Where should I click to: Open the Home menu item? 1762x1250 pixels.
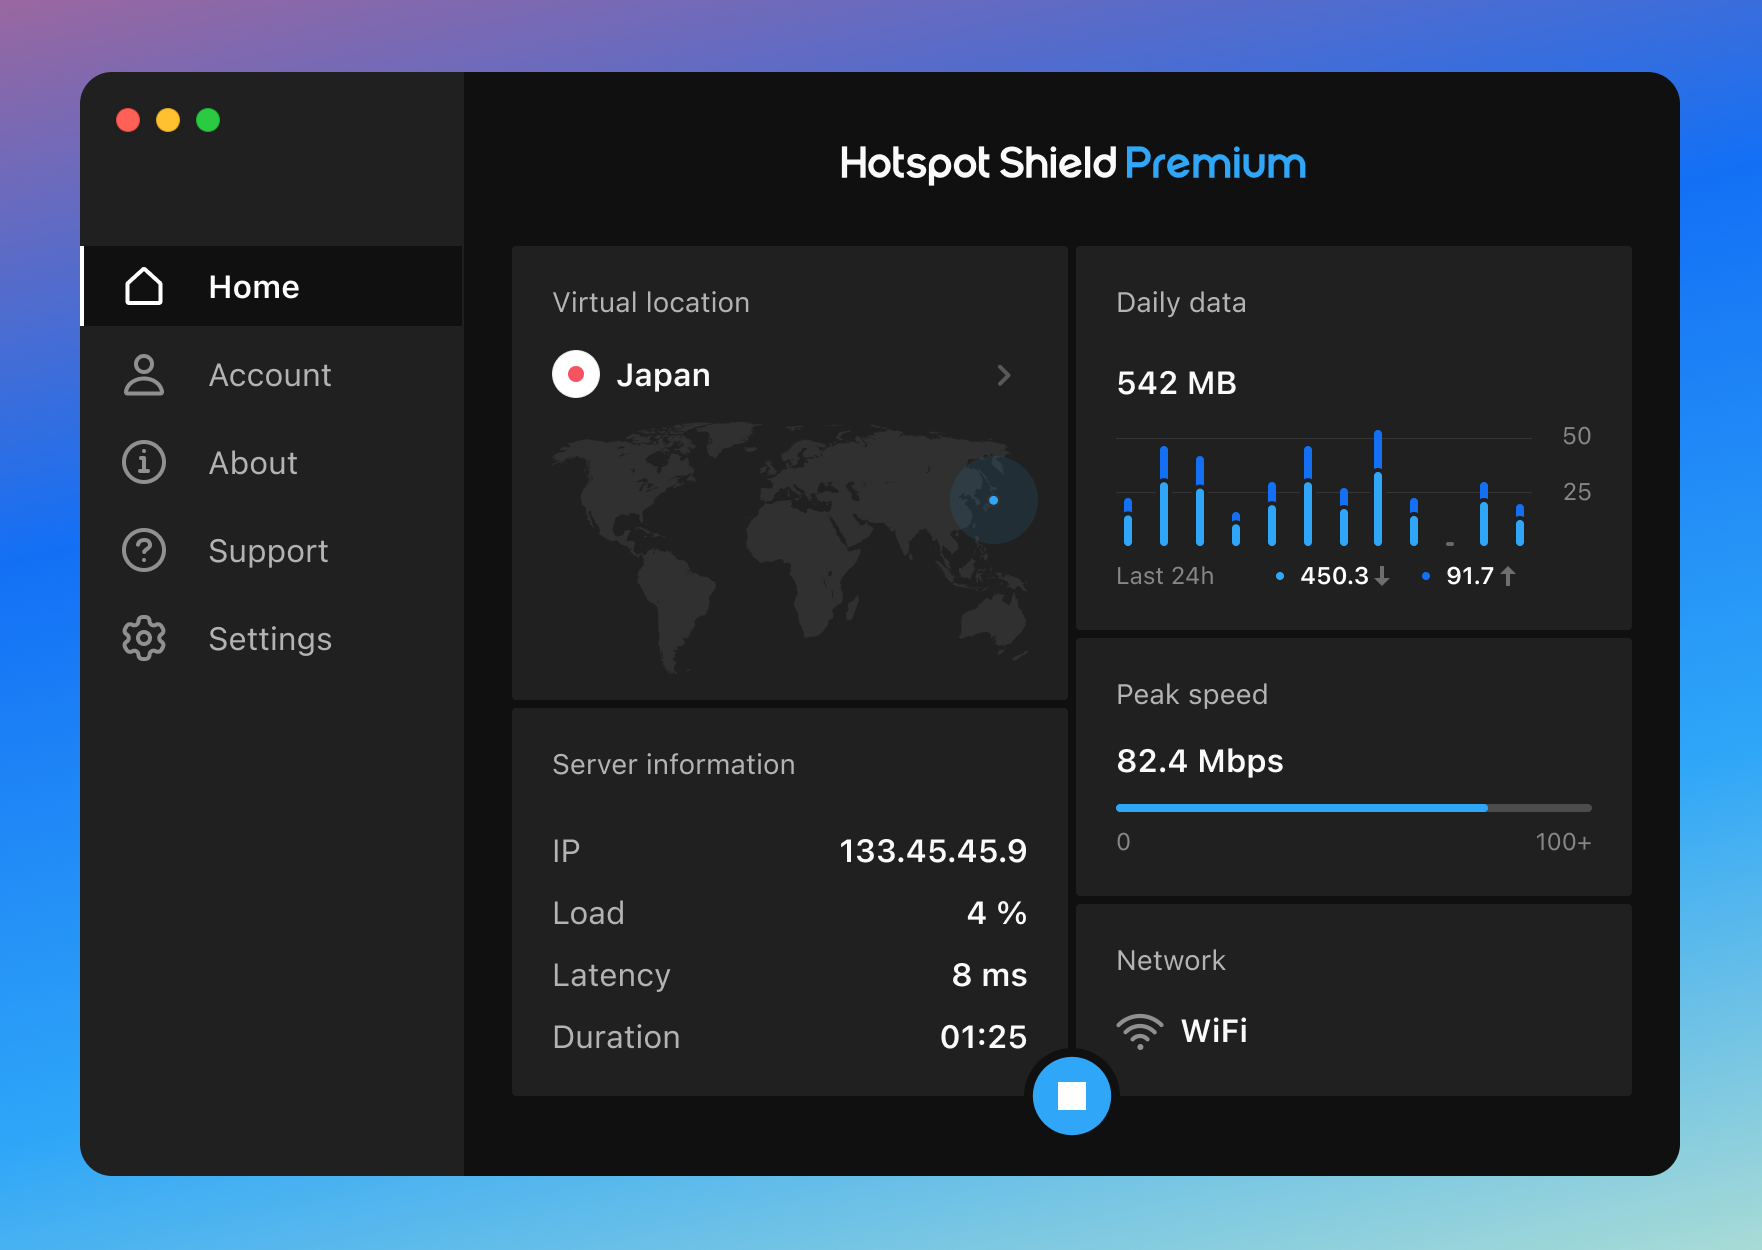point(272,286)
